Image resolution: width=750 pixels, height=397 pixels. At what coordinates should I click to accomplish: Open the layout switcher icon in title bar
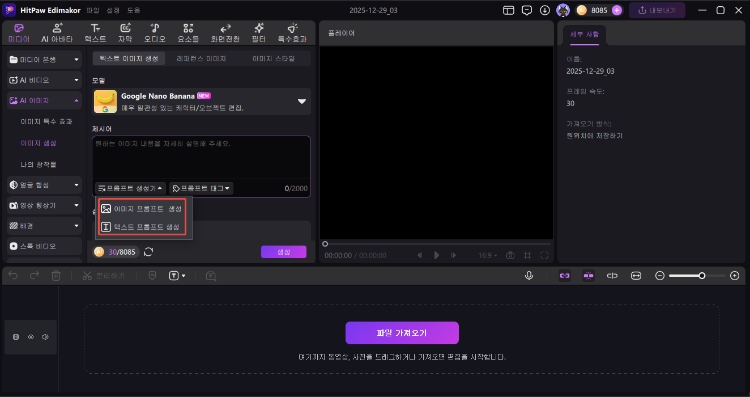click(508, 10)
